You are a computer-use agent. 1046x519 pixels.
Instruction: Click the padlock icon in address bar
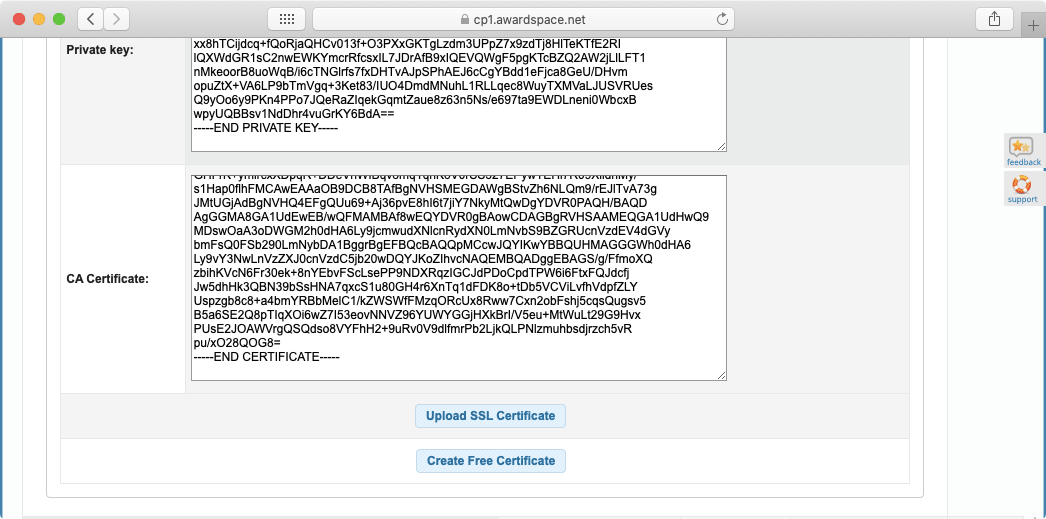[464, 20]
